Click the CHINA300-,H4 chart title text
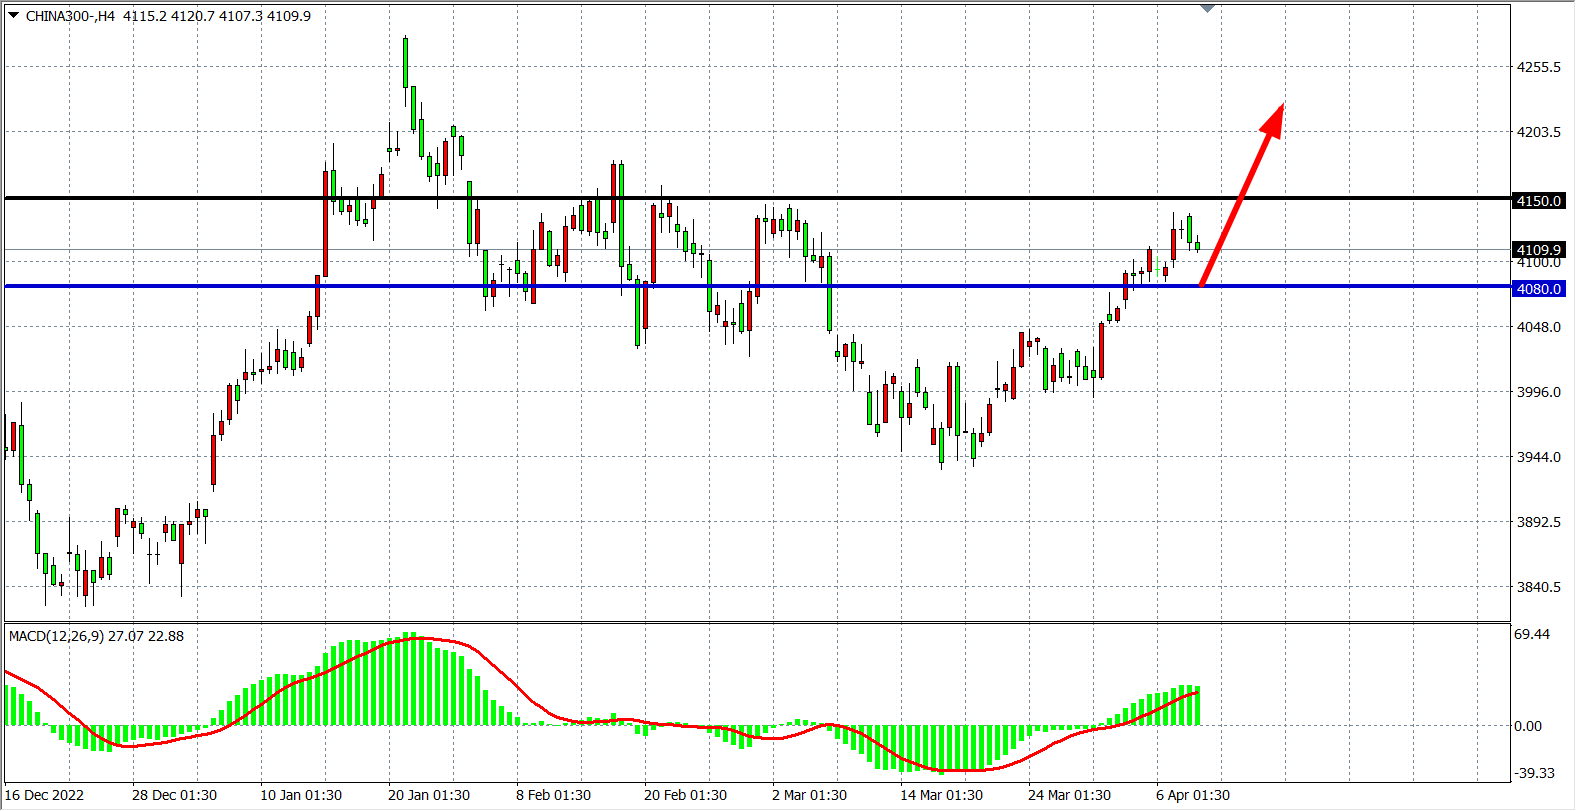The width and height of the screenshot is (1576, 811). coord(70,16)
